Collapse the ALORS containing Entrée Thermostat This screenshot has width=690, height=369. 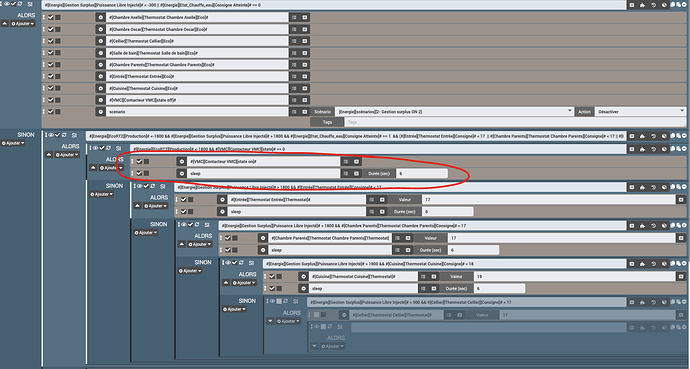click(x=138, y=206)
